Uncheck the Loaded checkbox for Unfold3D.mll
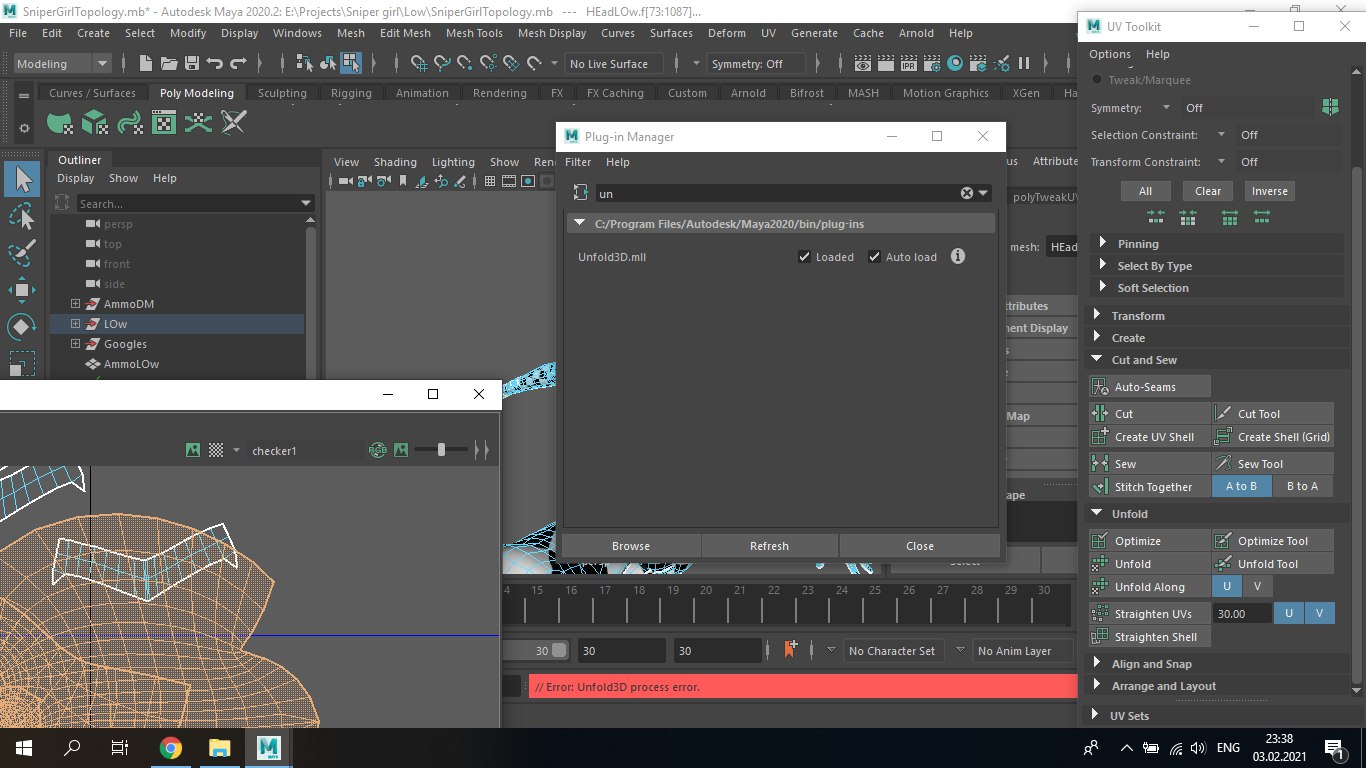 point(804,257)
